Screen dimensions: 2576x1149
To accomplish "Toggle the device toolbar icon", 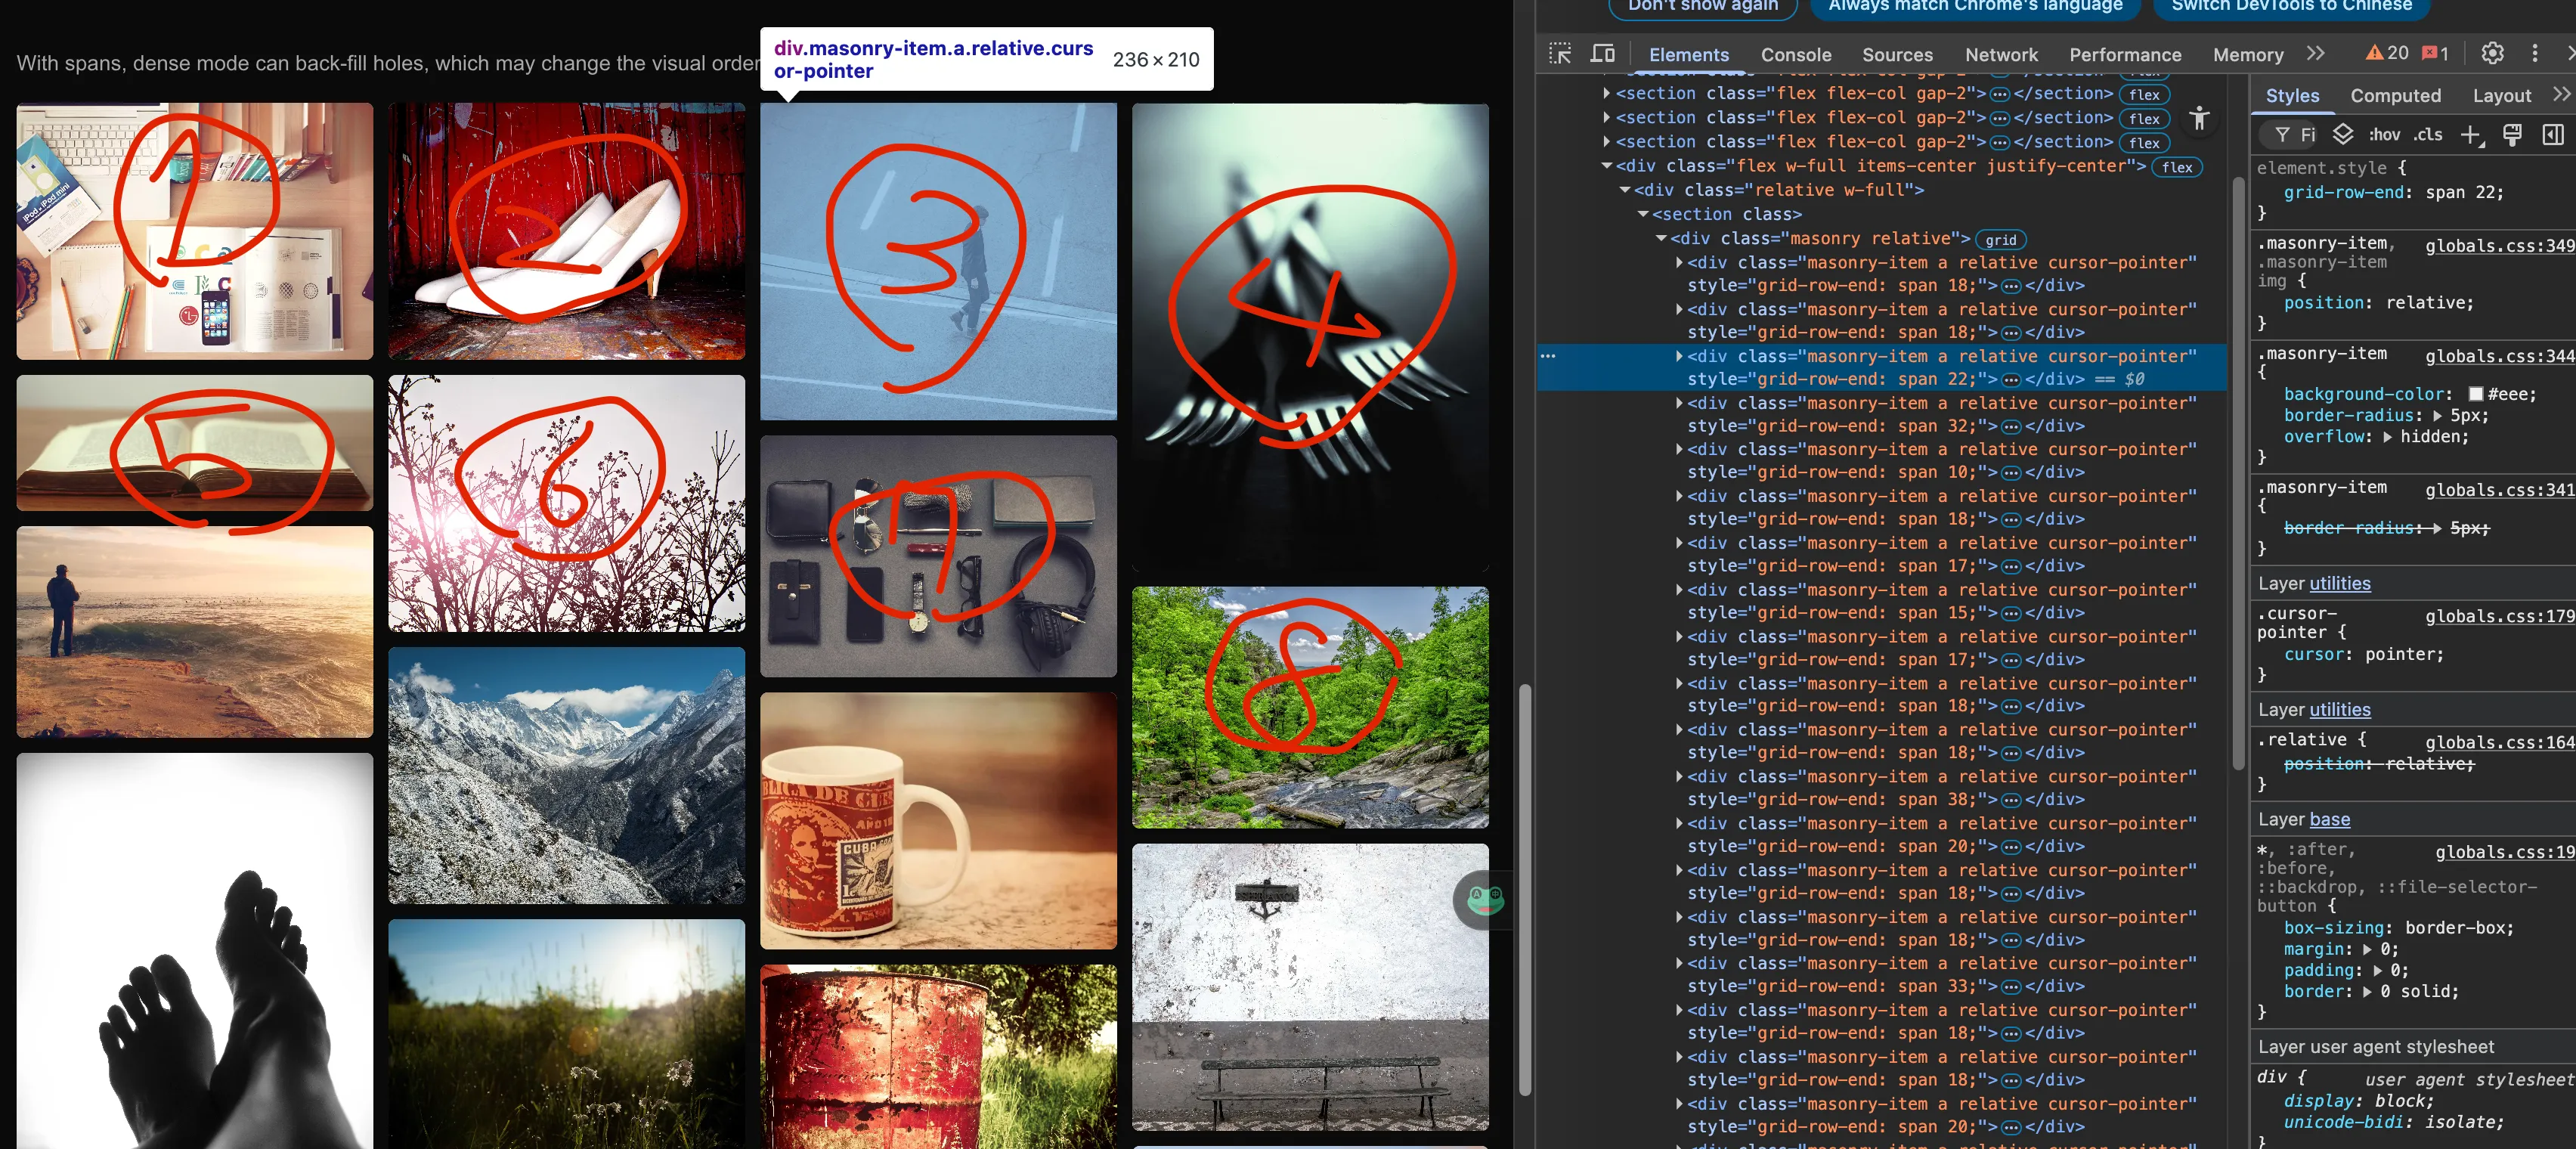I will coord(1602,53).
